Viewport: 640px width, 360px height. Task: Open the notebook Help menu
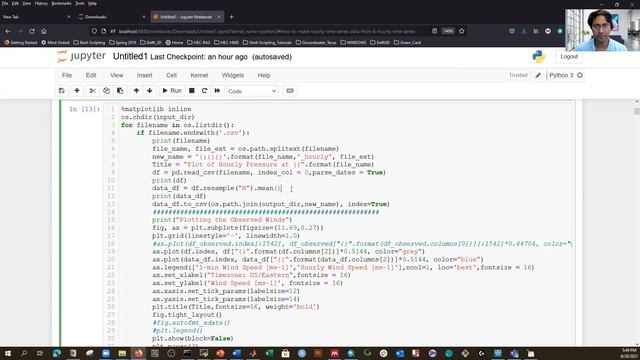[x=264, y=76]
